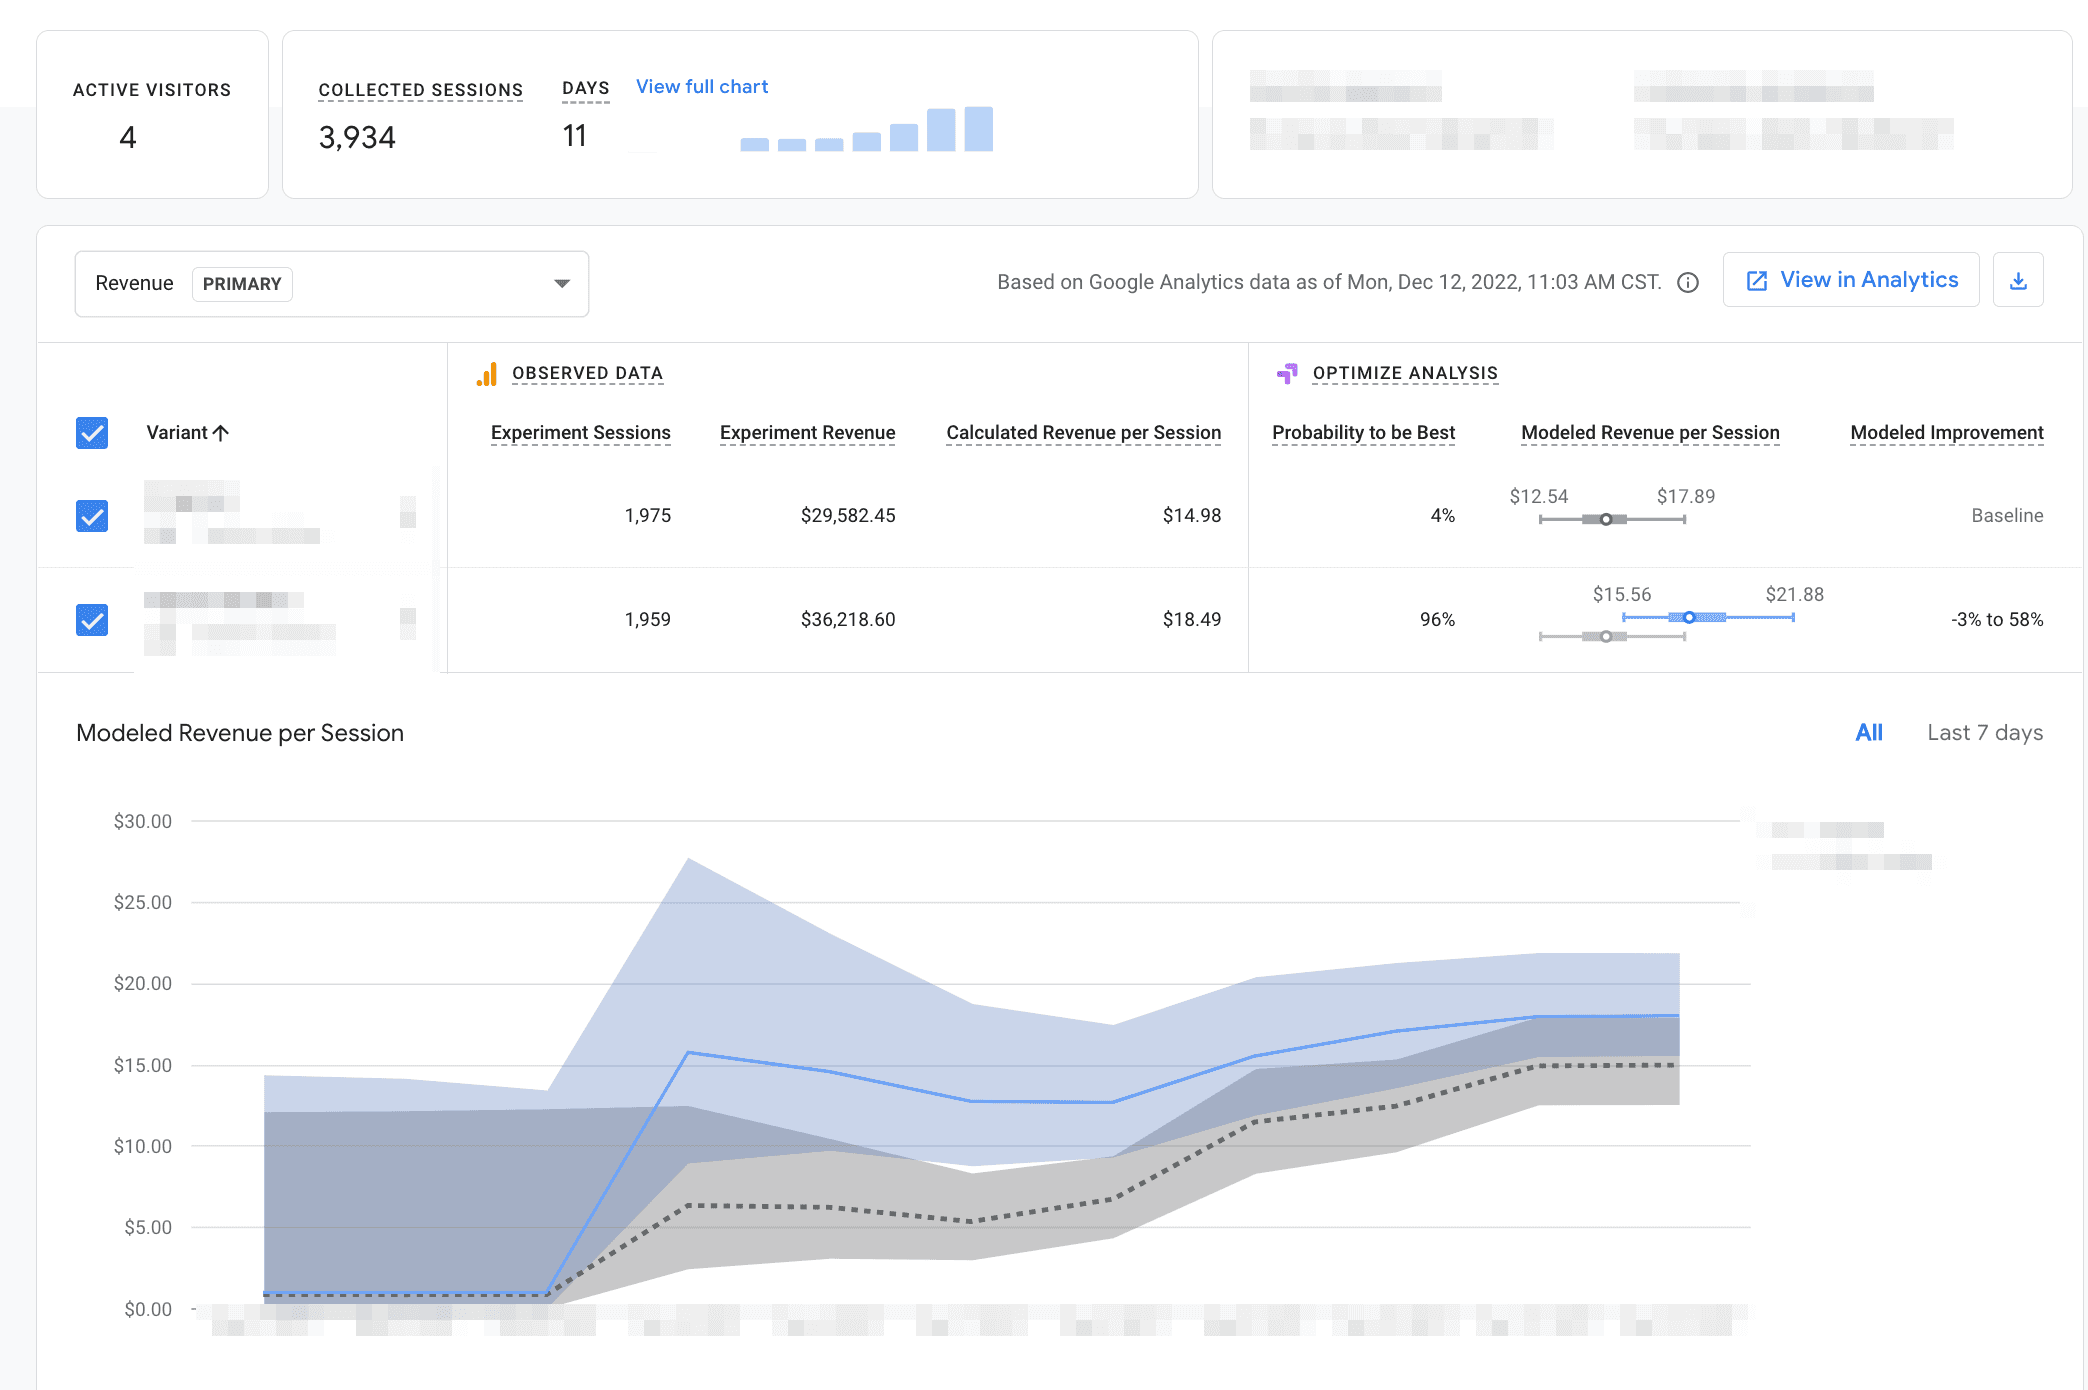The width and height of the screenshot is (2088, 1390).
Task: Click the View in Analytics button
Action: click(1851, 281)
